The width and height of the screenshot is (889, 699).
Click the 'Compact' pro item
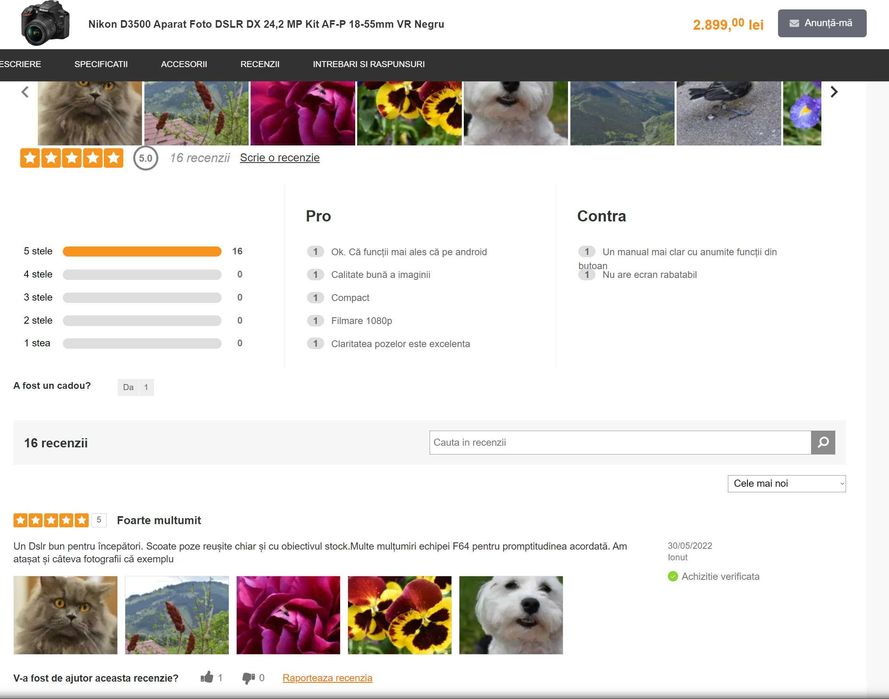point(350,298)
